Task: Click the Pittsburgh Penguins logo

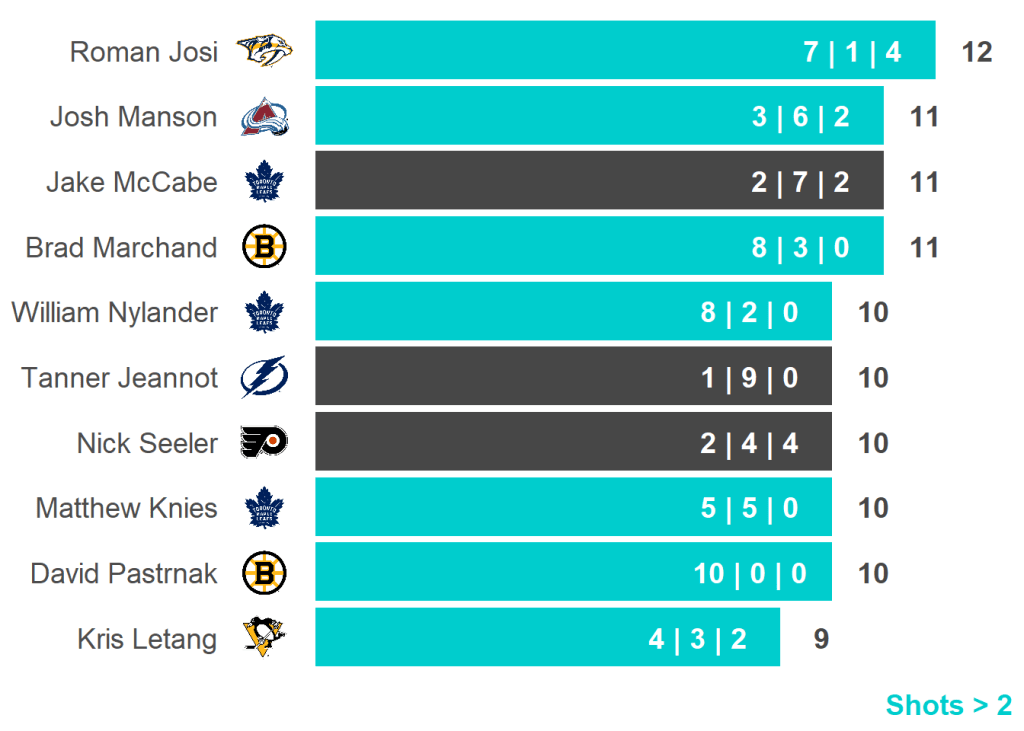Action: click(x=265, y=638)
